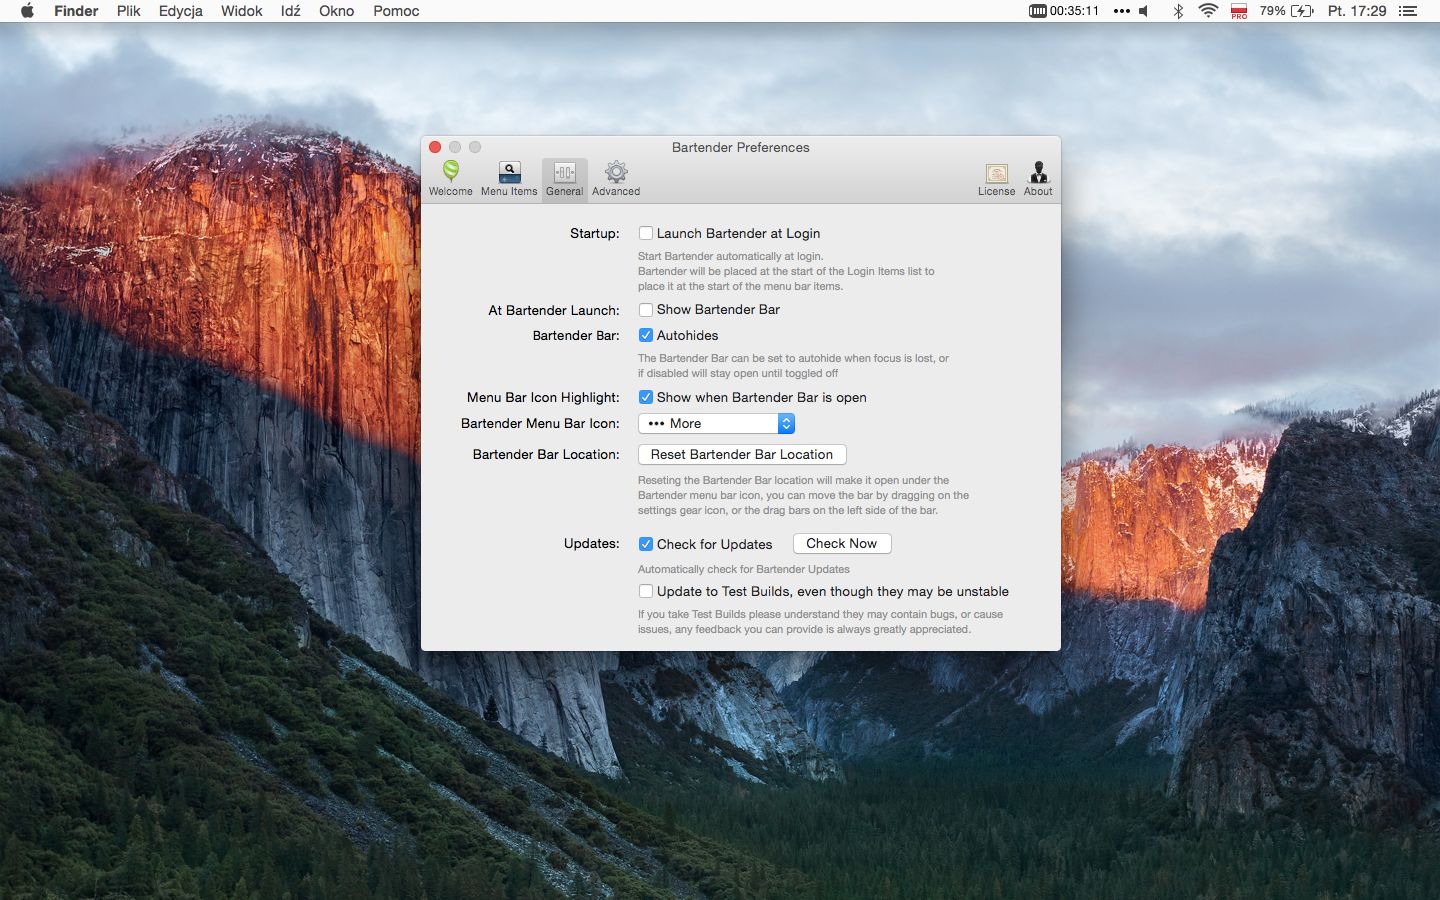Screen dimensions: 1440x900
Task: Uncheck the Autohides option
Action: [x=646, y=335]
